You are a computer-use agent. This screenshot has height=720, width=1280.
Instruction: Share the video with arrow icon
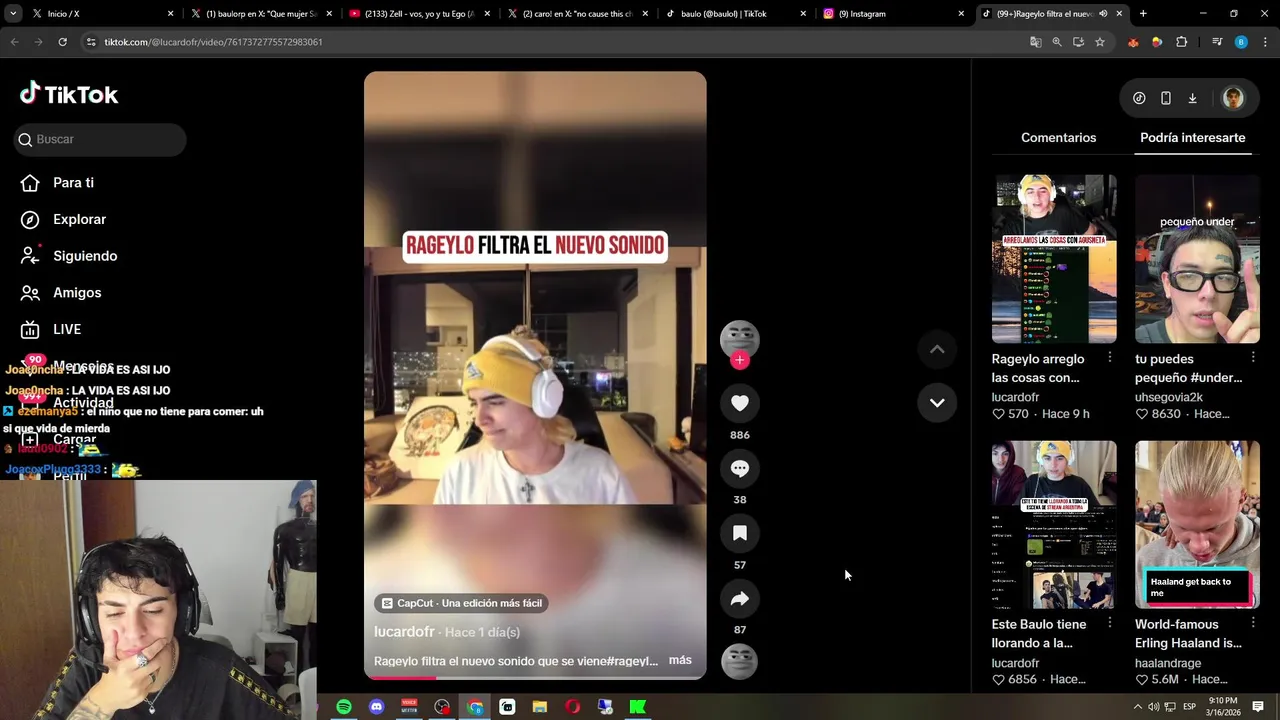click(x=740, y=598)
